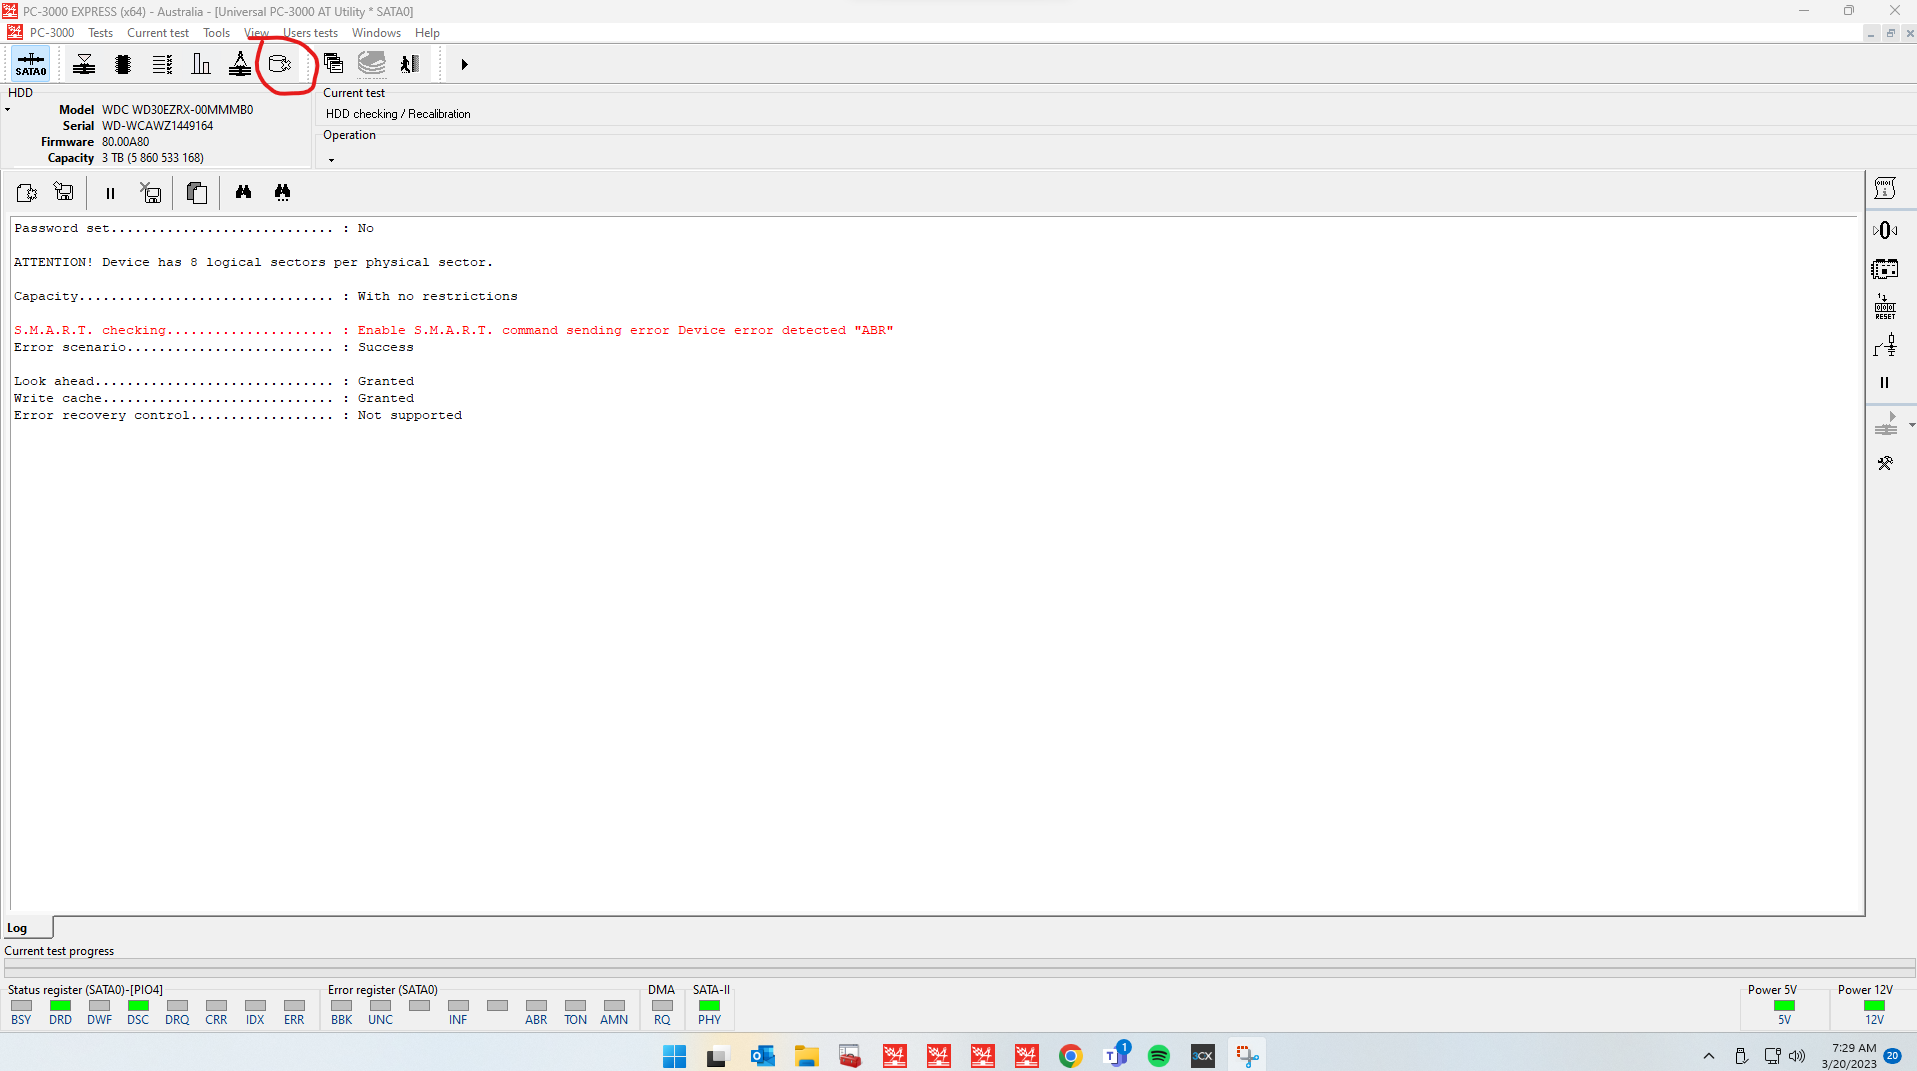Toggle pause in the log toolbar

pyautogui.click(x=110, y=193)
